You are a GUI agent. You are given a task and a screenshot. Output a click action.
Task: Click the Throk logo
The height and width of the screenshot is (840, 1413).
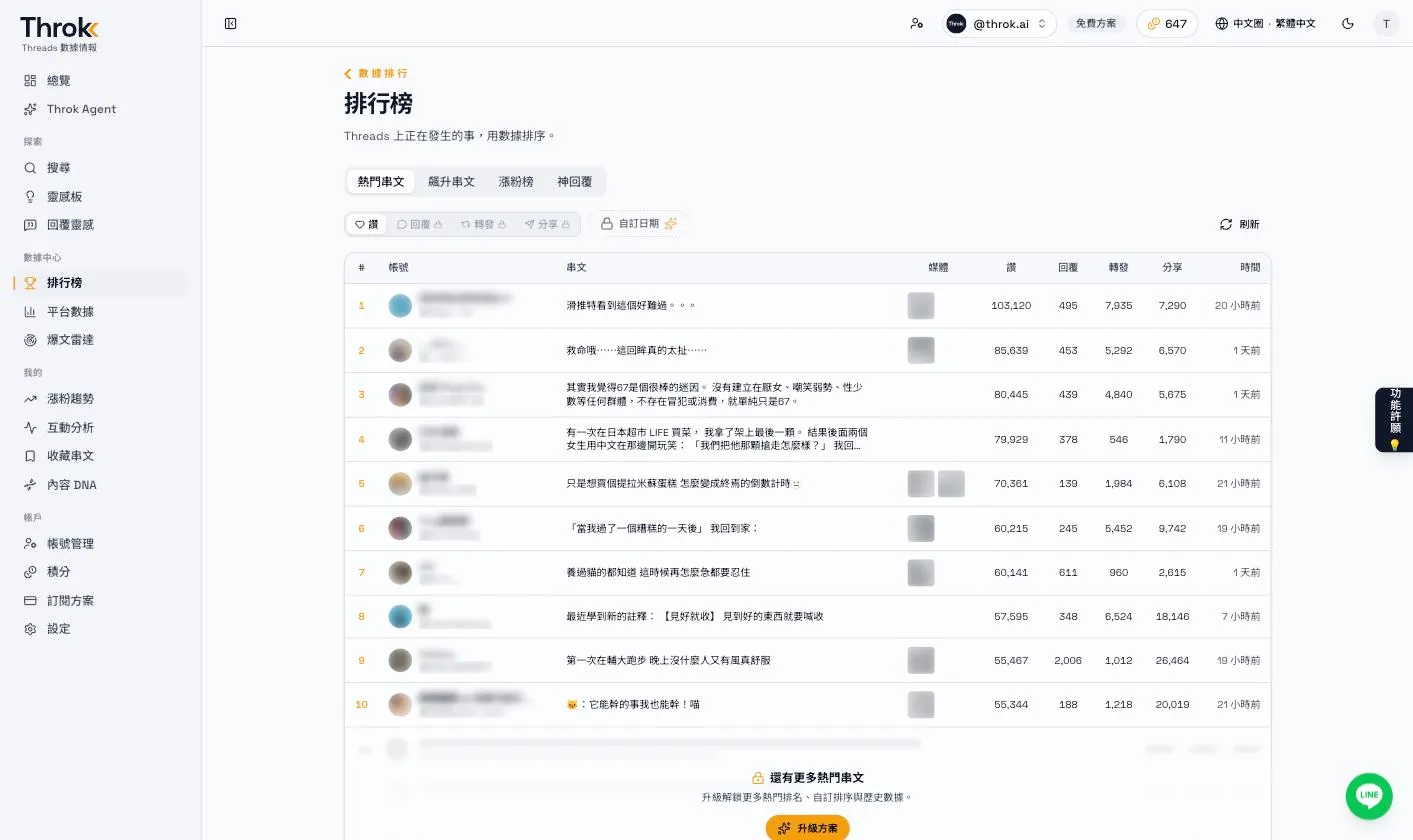[59, 27]
